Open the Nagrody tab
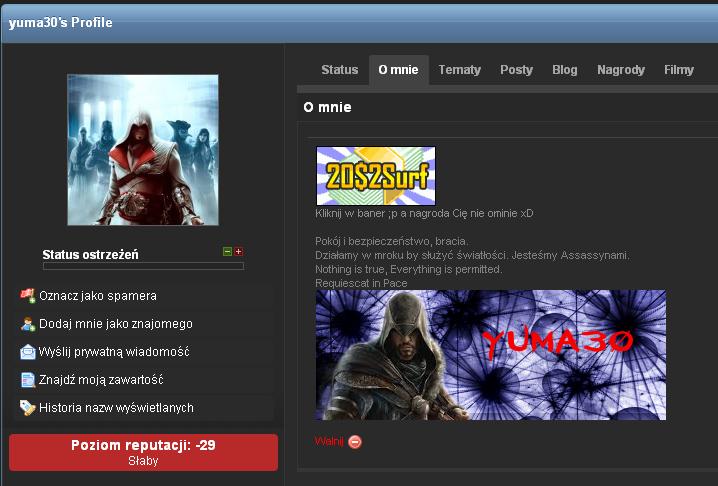 621,70
